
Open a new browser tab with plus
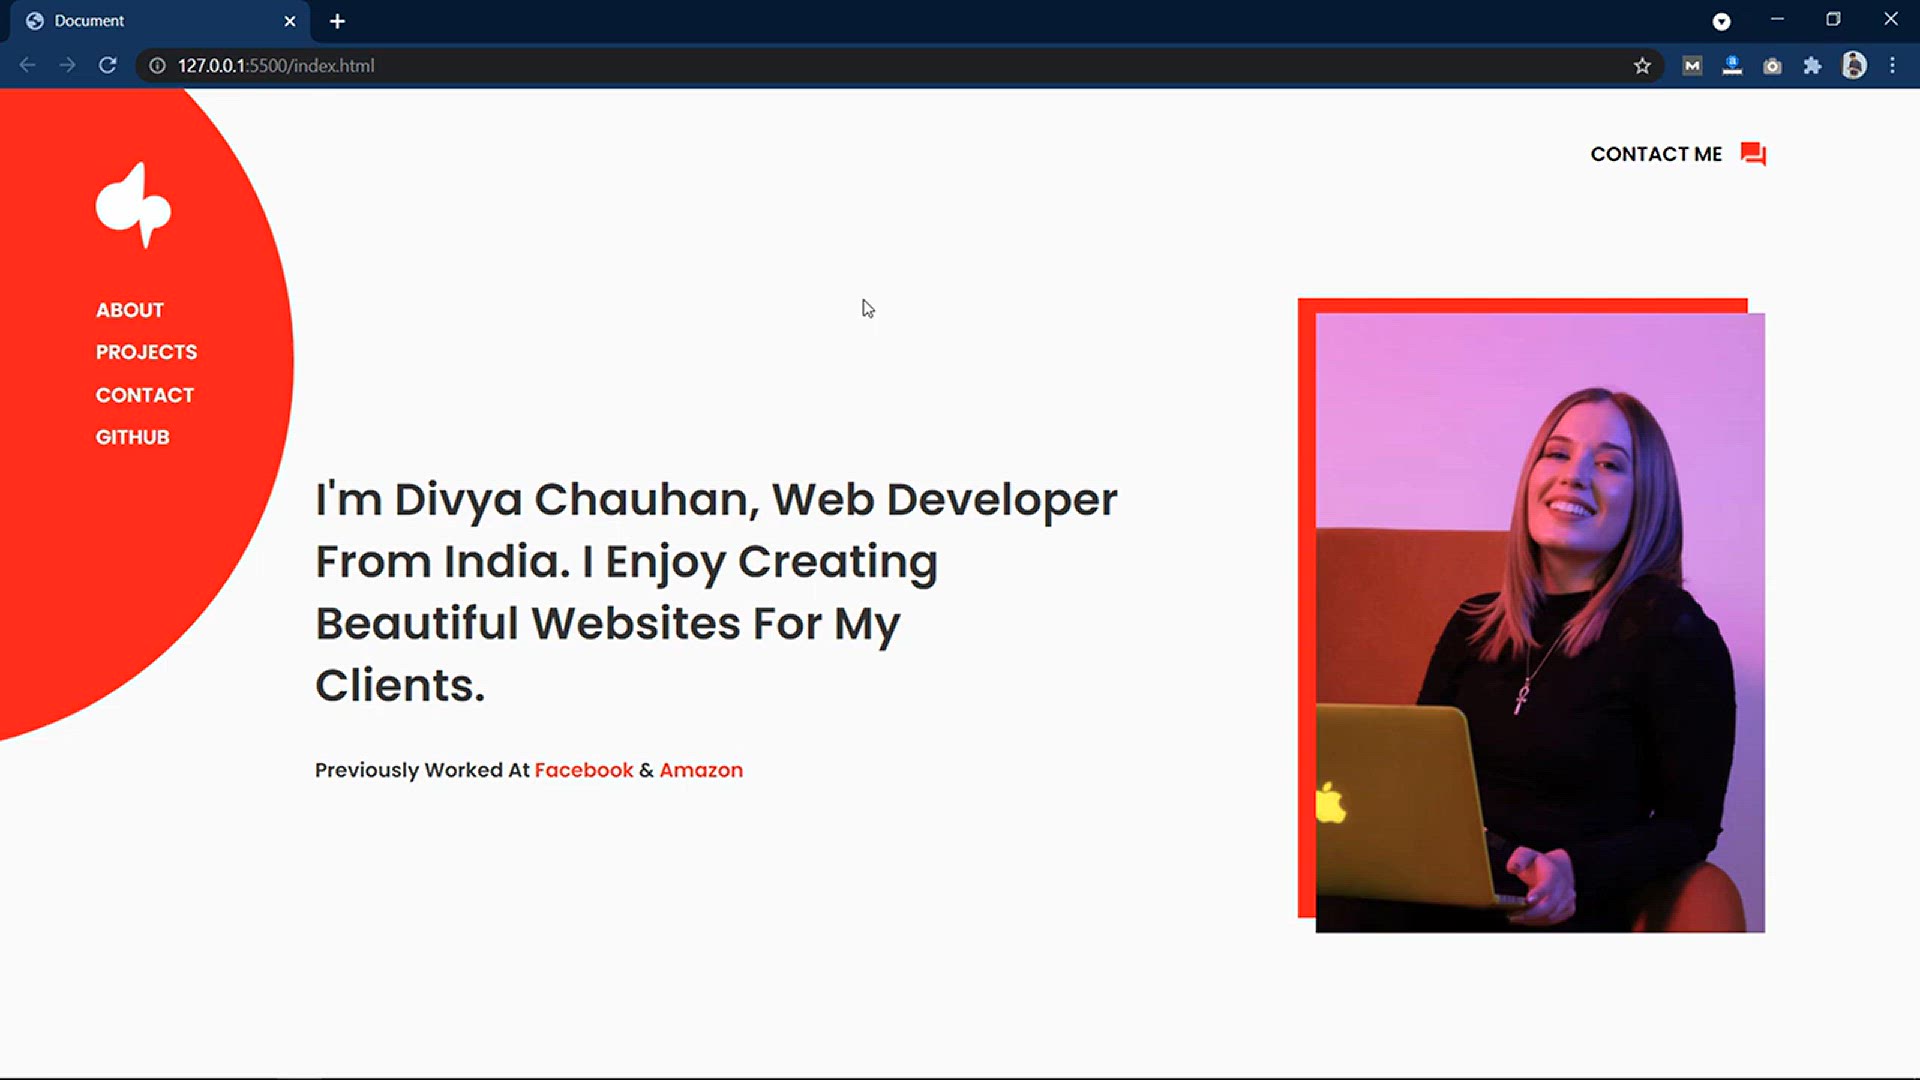pos(337,21)
